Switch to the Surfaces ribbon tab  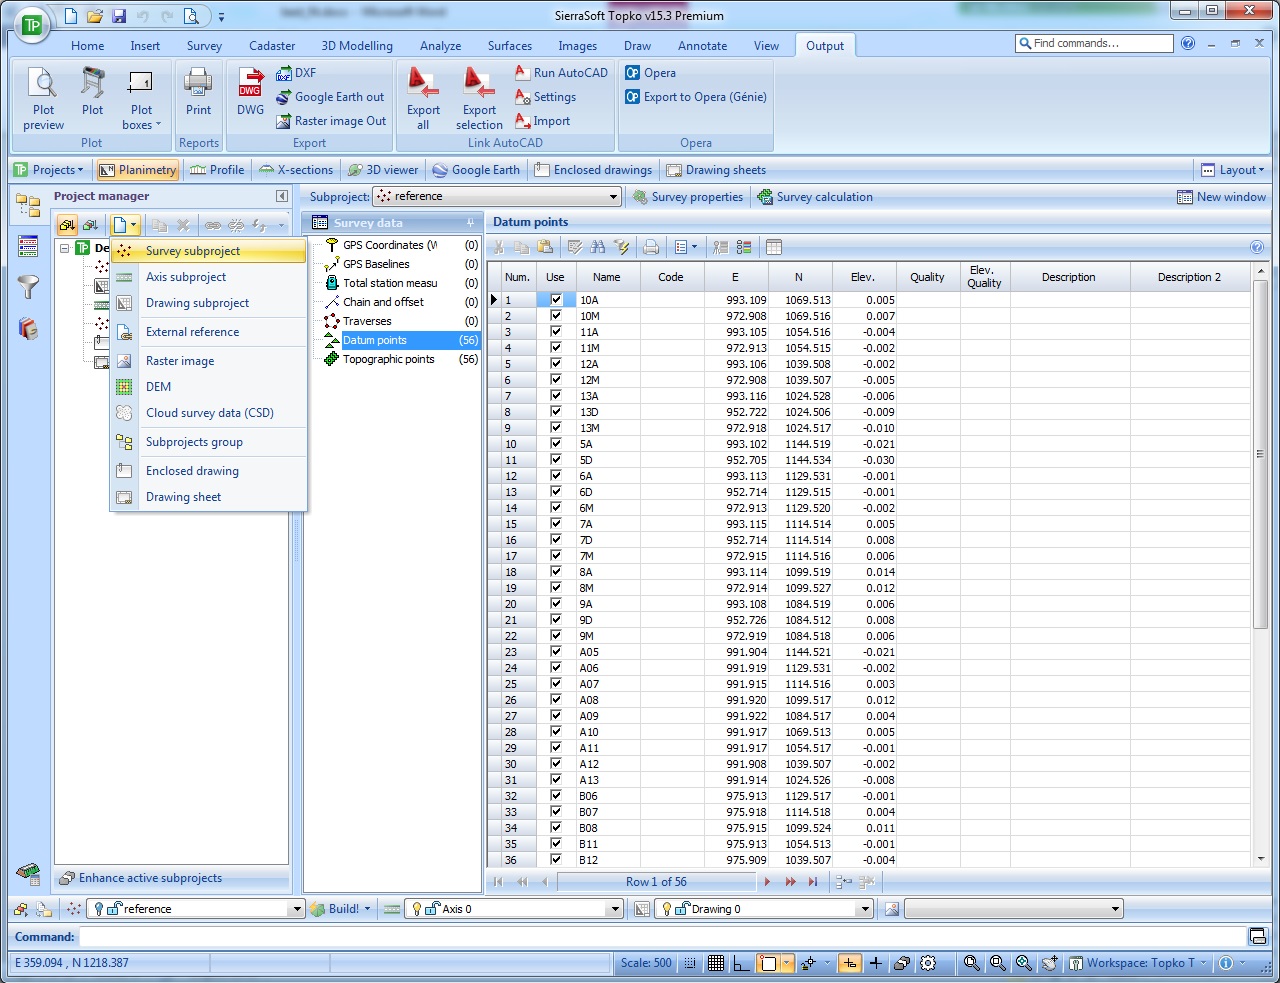point(509,45)
